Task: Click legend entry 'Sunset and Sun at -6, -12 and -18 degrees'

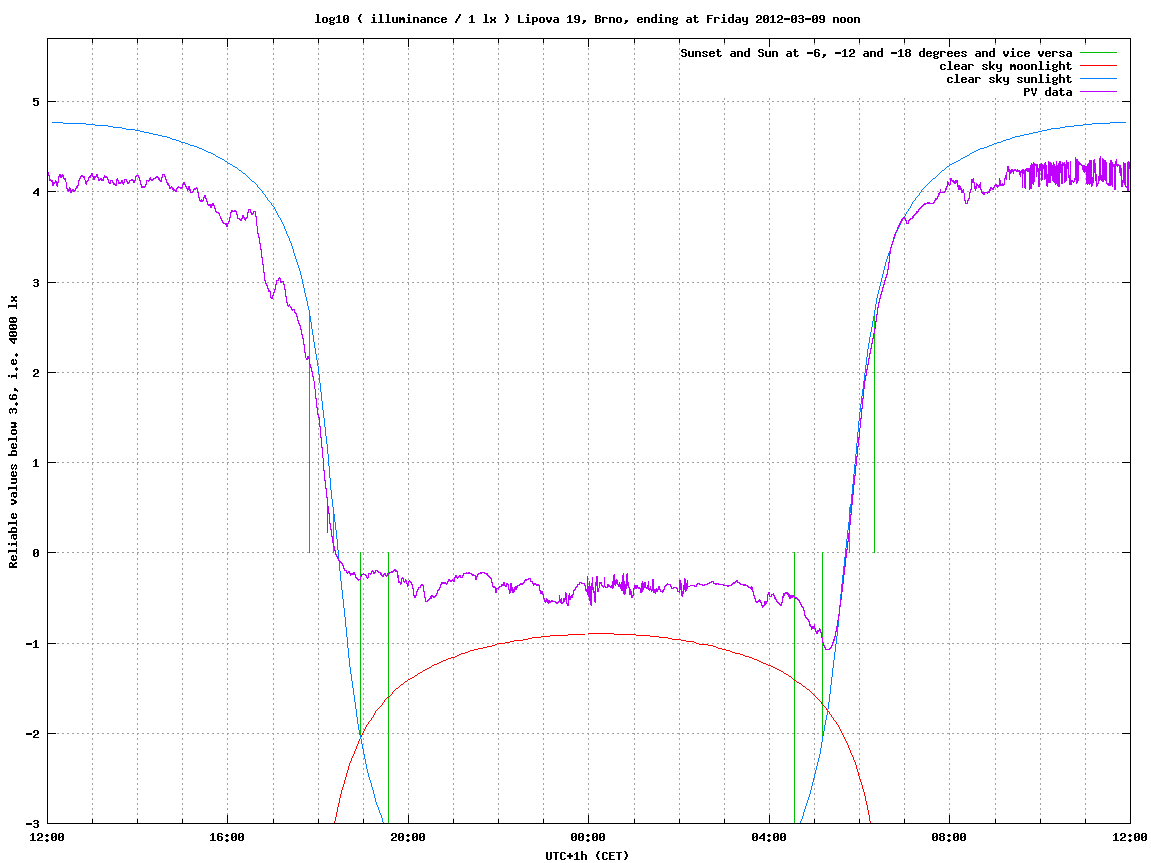Action: [876, 53]
